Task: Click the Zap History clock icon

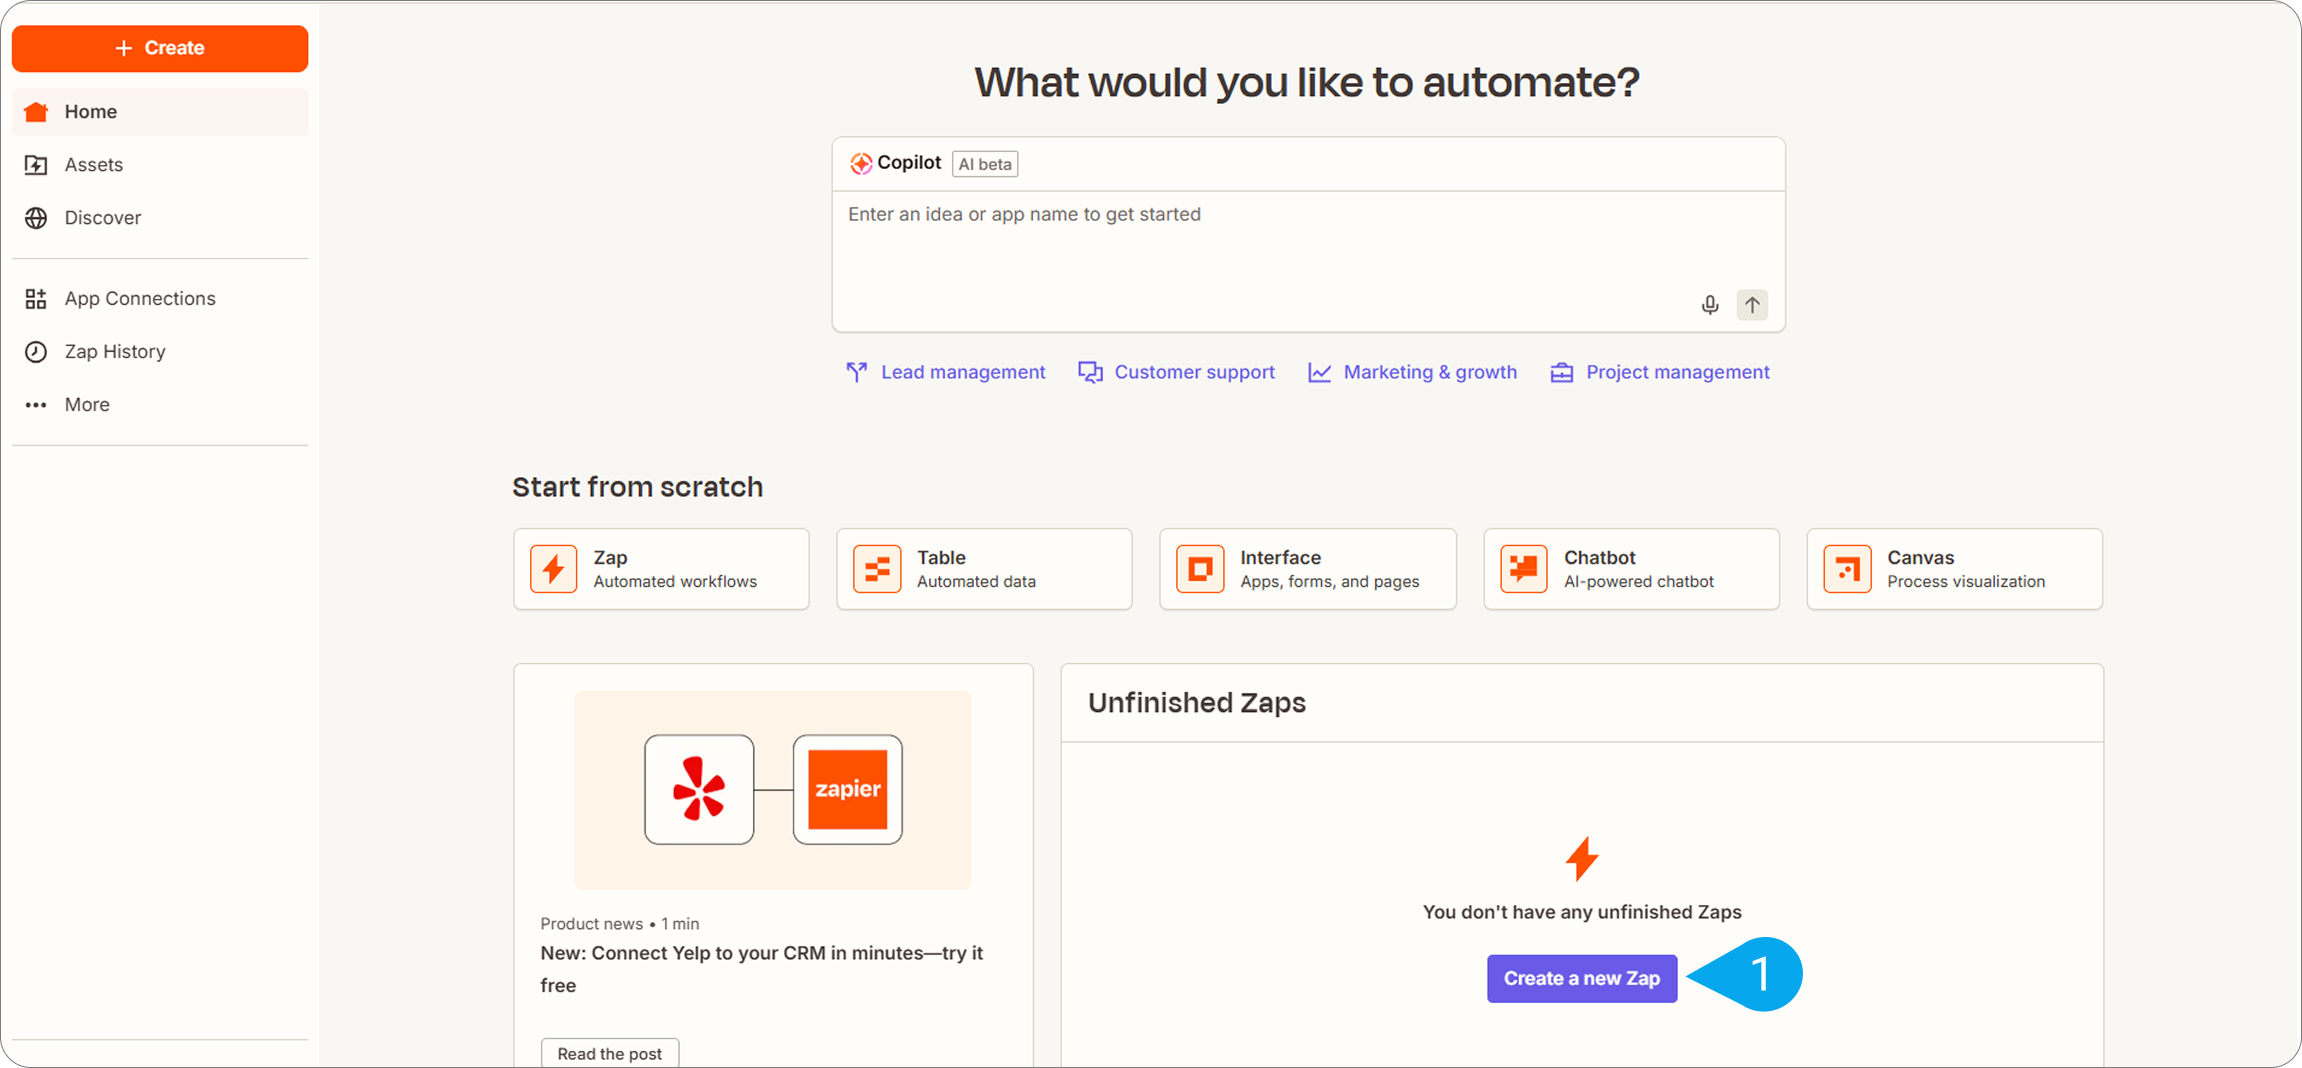Action: click(36, 352)
